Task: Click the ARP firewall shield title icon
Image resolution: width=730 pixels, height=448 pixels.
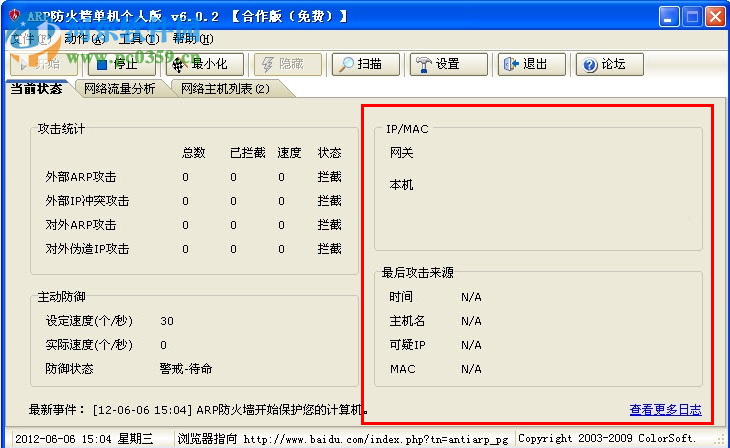Action: (x=15, y=16)
